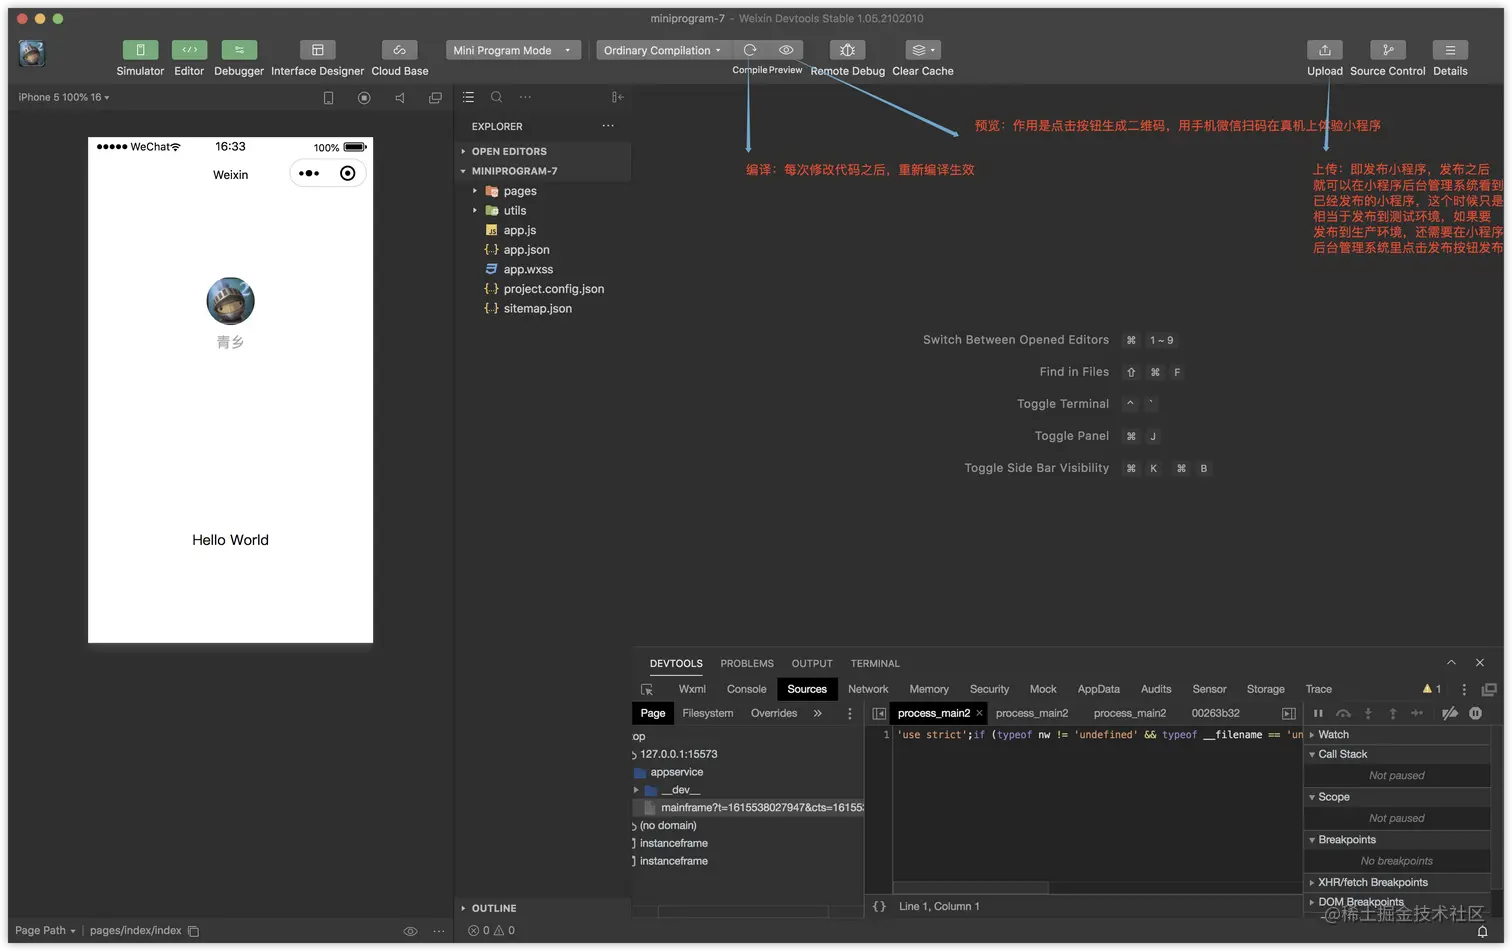1512x951 pixels.
Task: Open Cloud Base
Action: pos(399,50)
